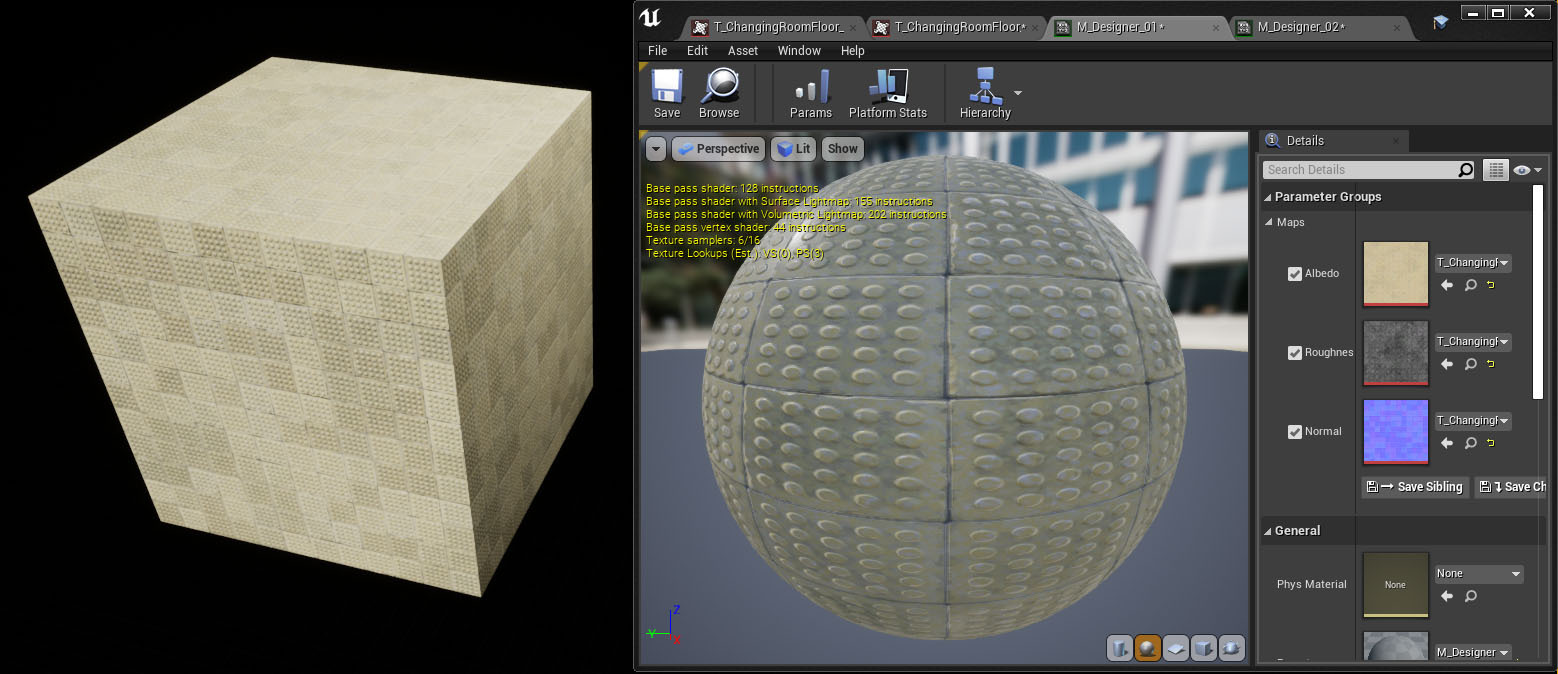Collapse the Parameter Groups section

pos(1269,197)
